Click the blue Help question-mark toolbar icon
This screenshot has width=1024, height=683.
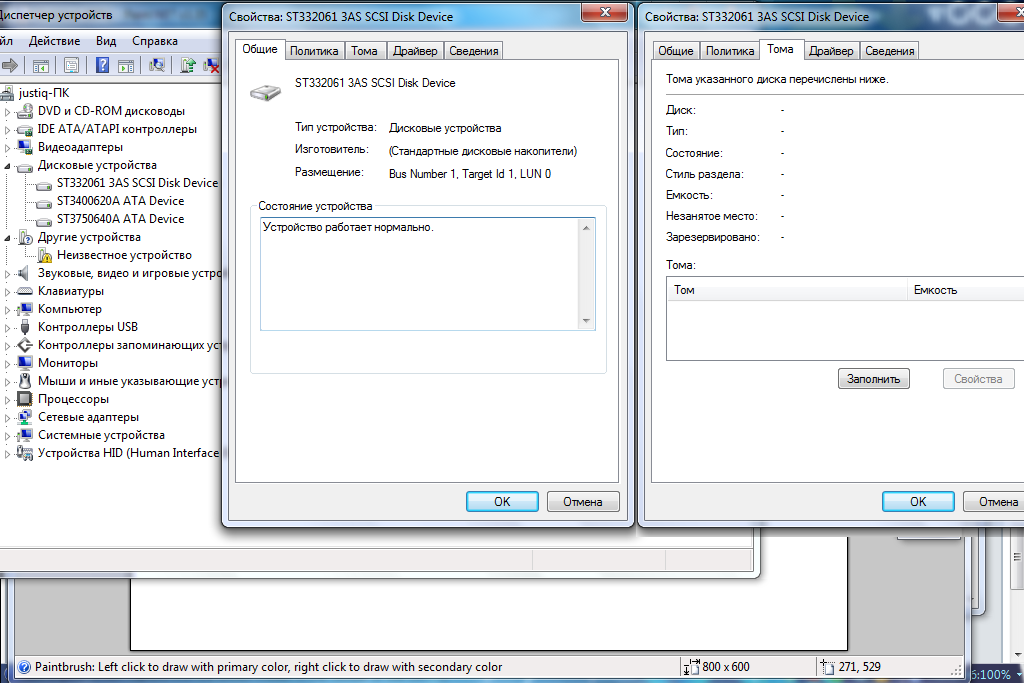(x=103, y=65)
